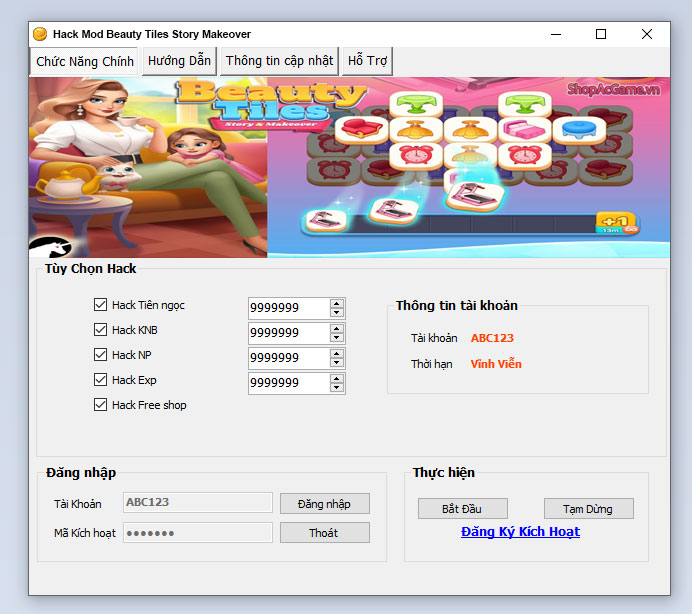
Task: Minimize the Hack Mod window
Action: [556, 34]
